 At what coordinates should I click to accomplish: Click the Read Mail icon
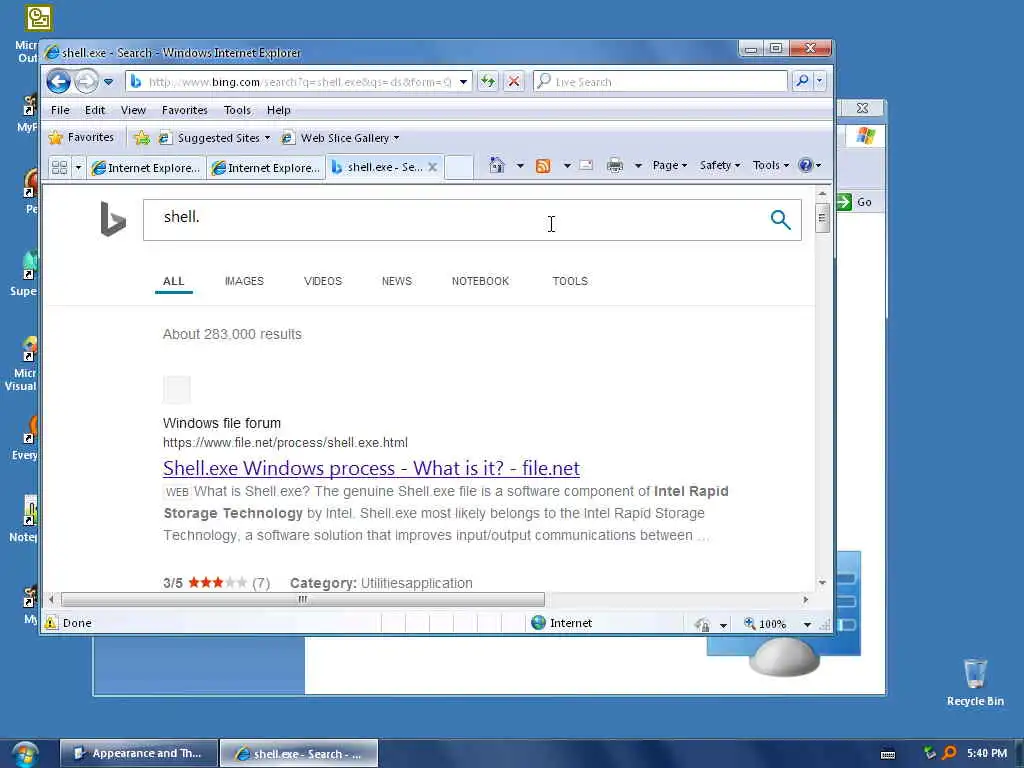(x=586, y=165)
